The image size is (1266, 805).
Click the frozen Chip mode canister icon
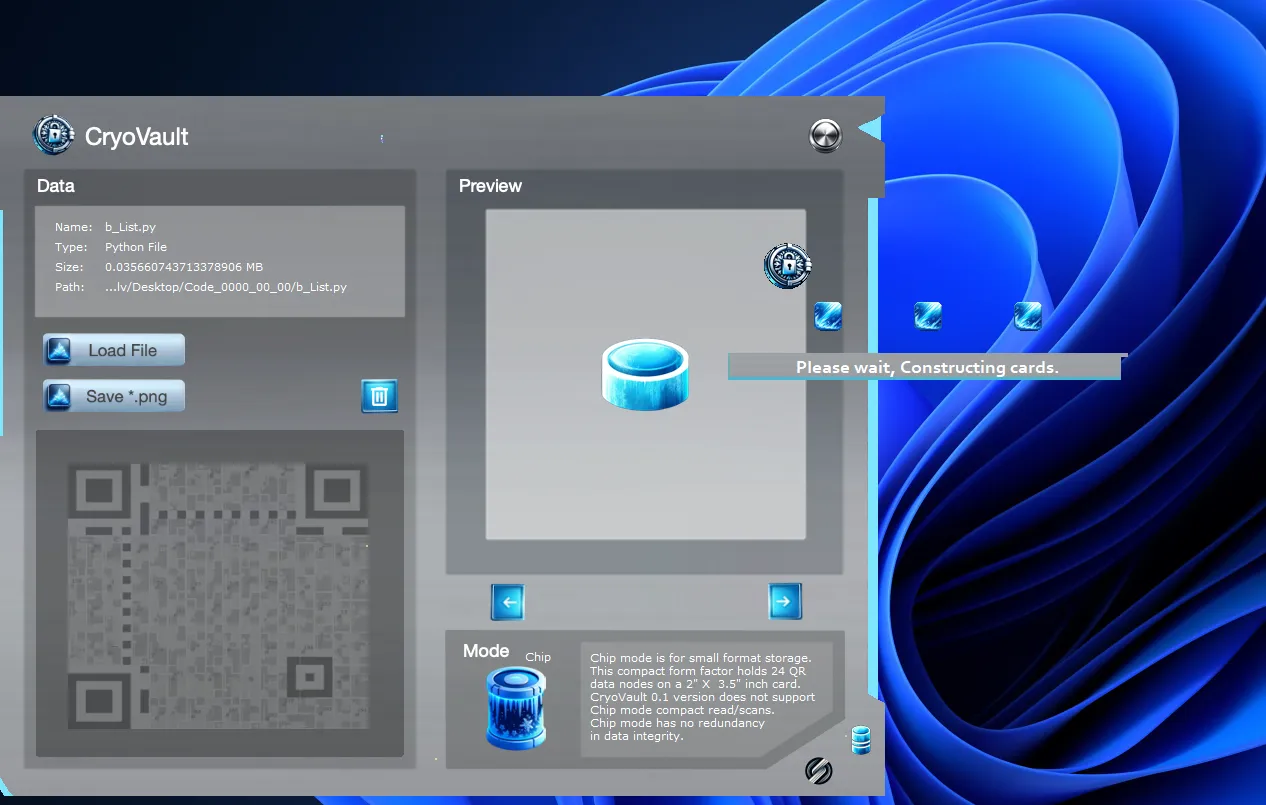tap(516, 708)
